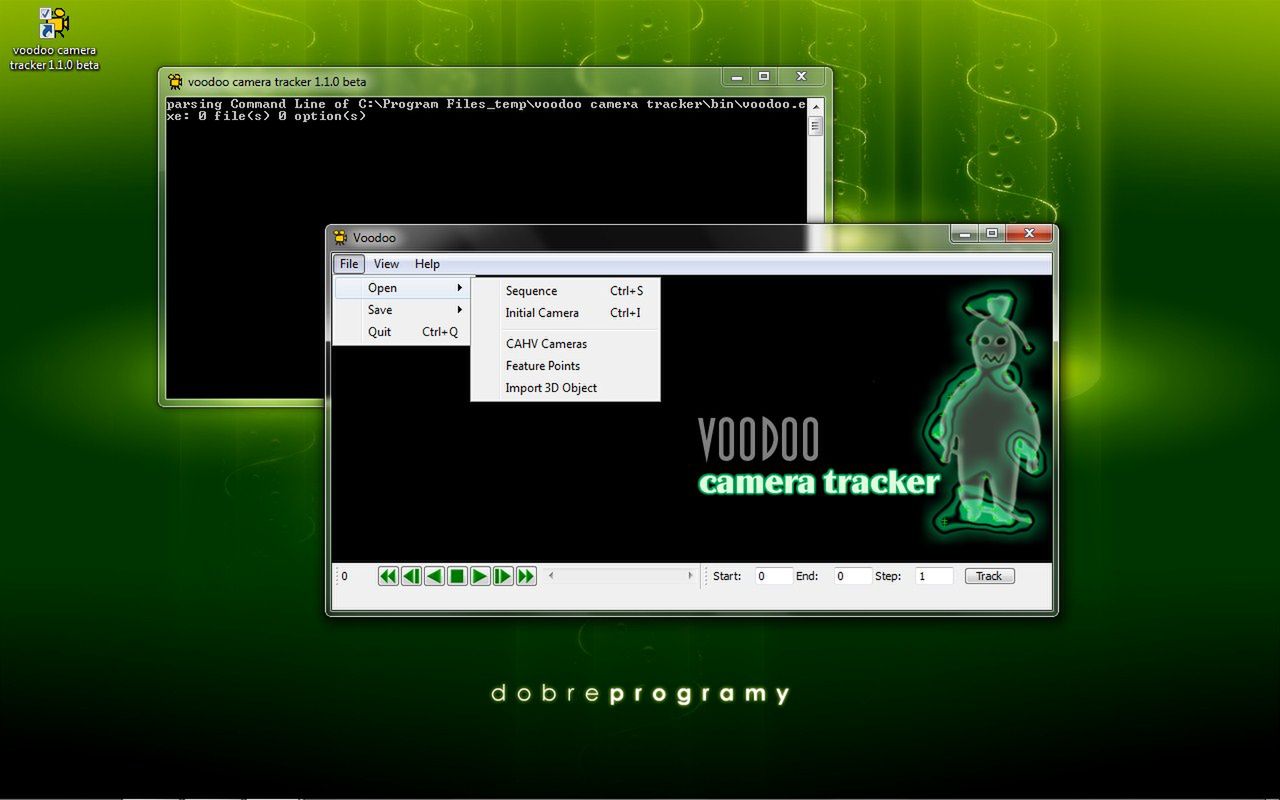
Task: Click the console scrollbar thumb
Action: pos(815,126)
